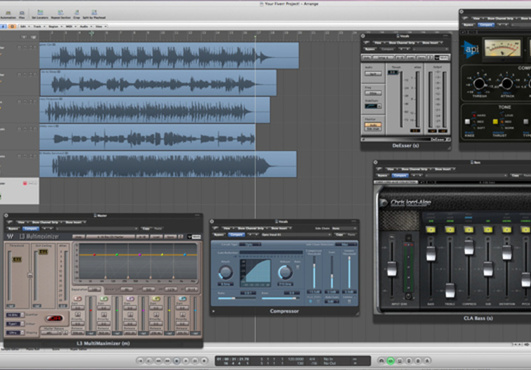Screen dimensions: 531x370
Task: Toggle Bypass in the DeEsser window
Action: 369,49
